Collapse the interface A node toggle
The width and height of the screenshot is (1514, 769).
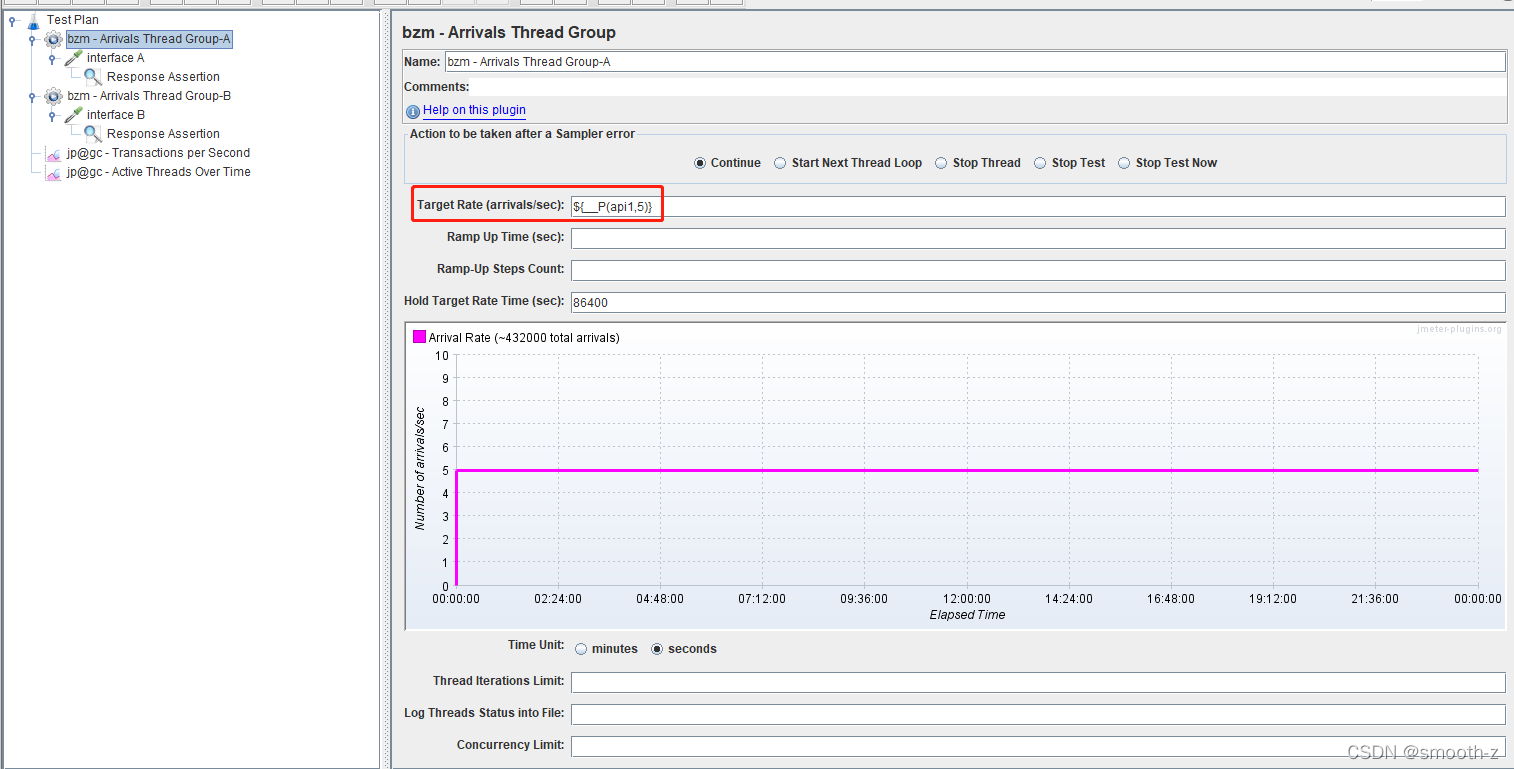52,59
